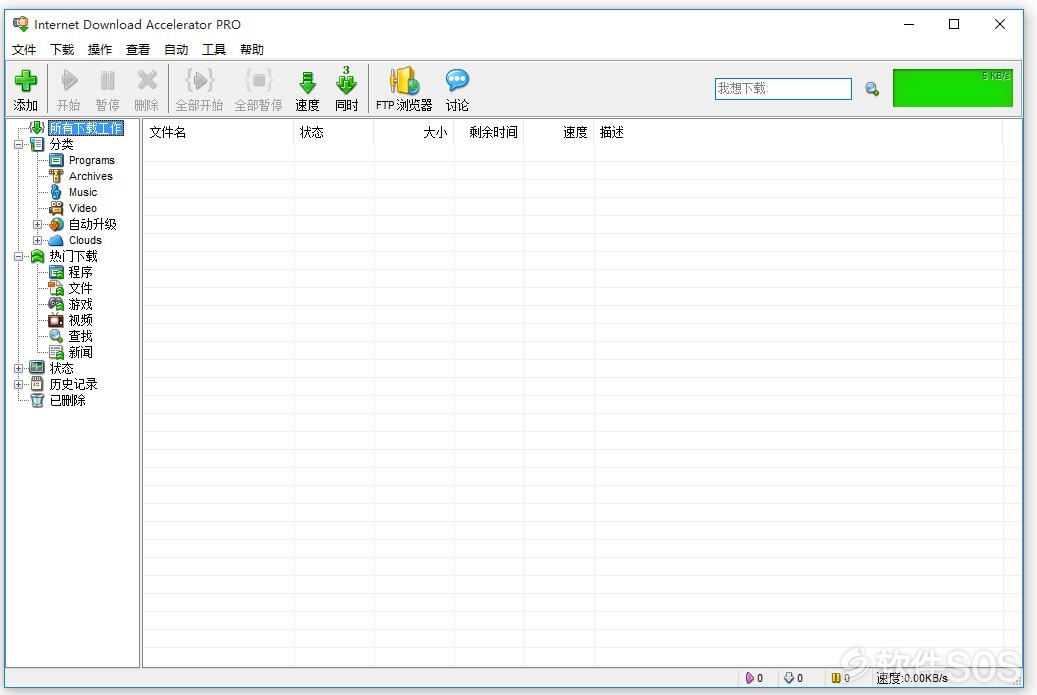Click the 查找 magnifier tree icon

tap(56, 336)
